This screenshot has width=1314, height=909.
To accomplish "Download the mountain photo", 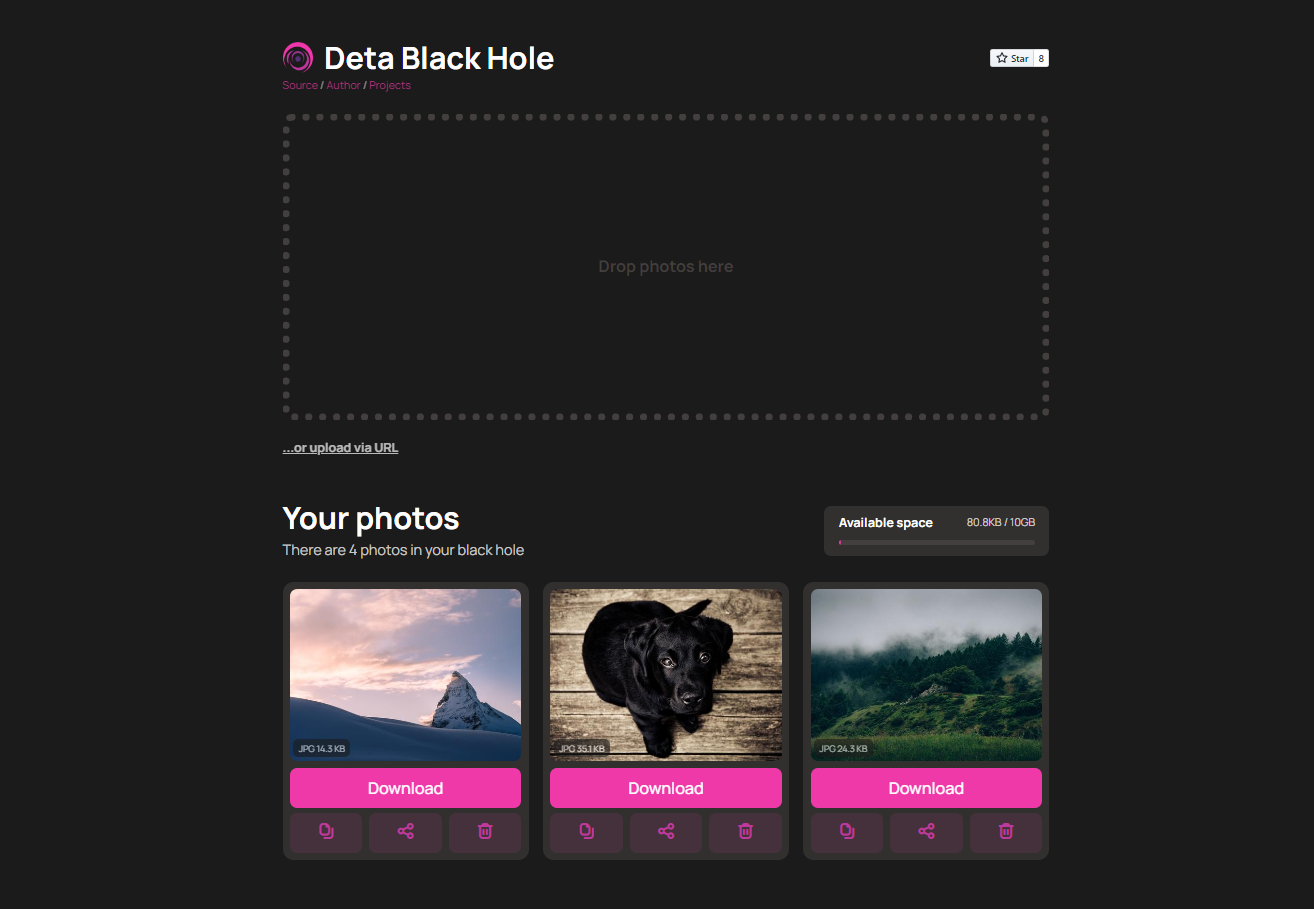I will coord(405,788).
